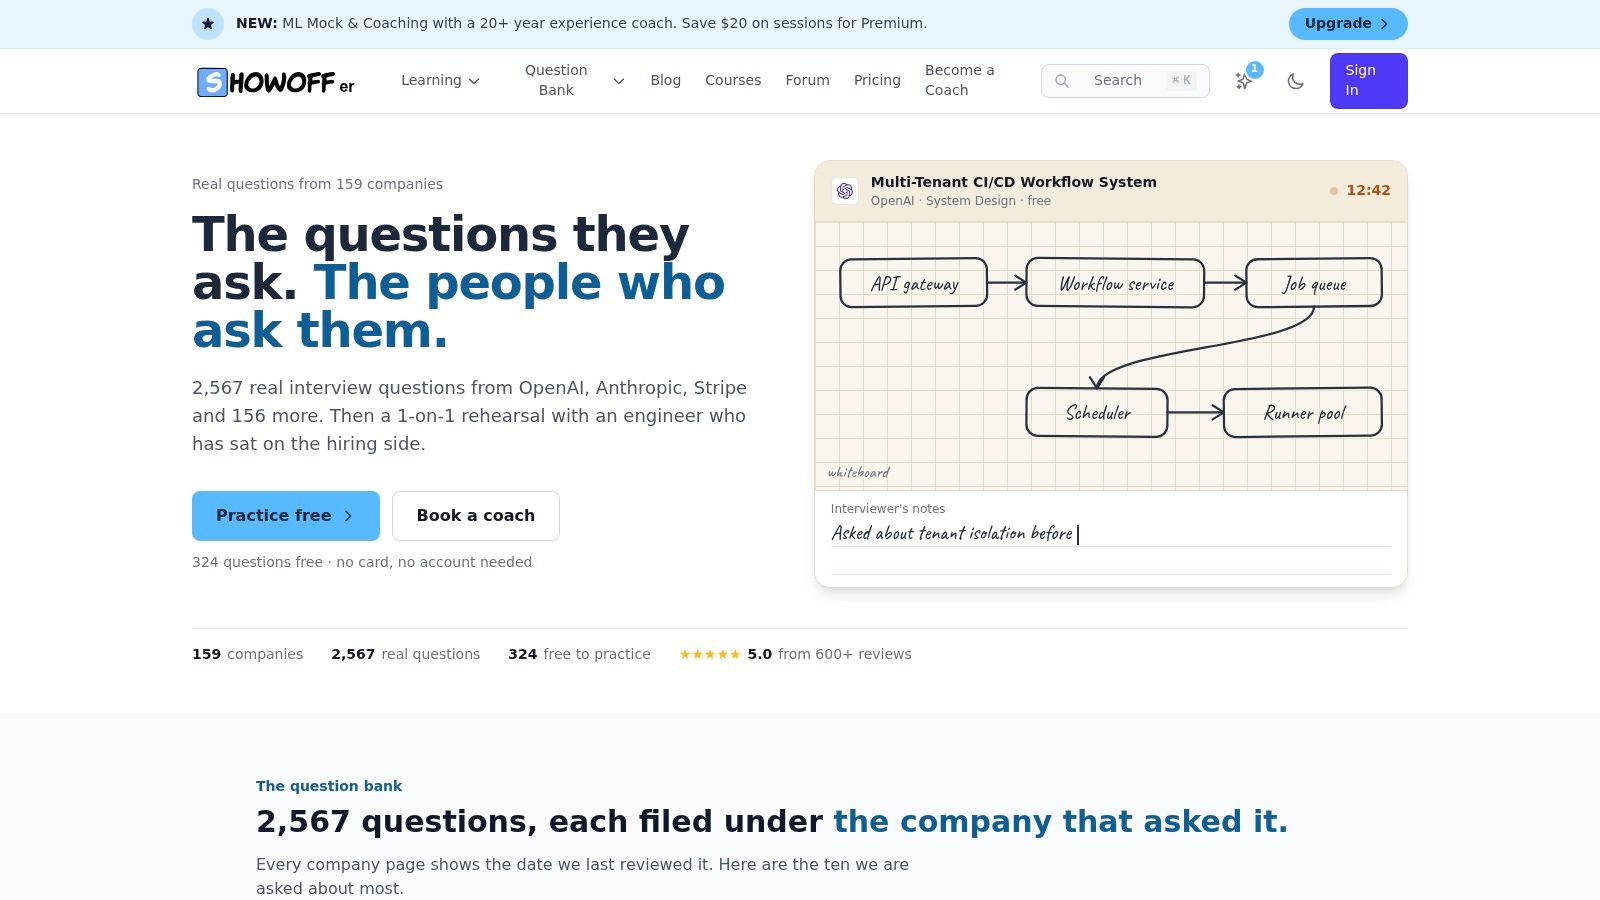This screenshot has height=900, width=1600.
Task: Click '5.0 from 600+ reviews' text
Action: click(x=830, y=654)
